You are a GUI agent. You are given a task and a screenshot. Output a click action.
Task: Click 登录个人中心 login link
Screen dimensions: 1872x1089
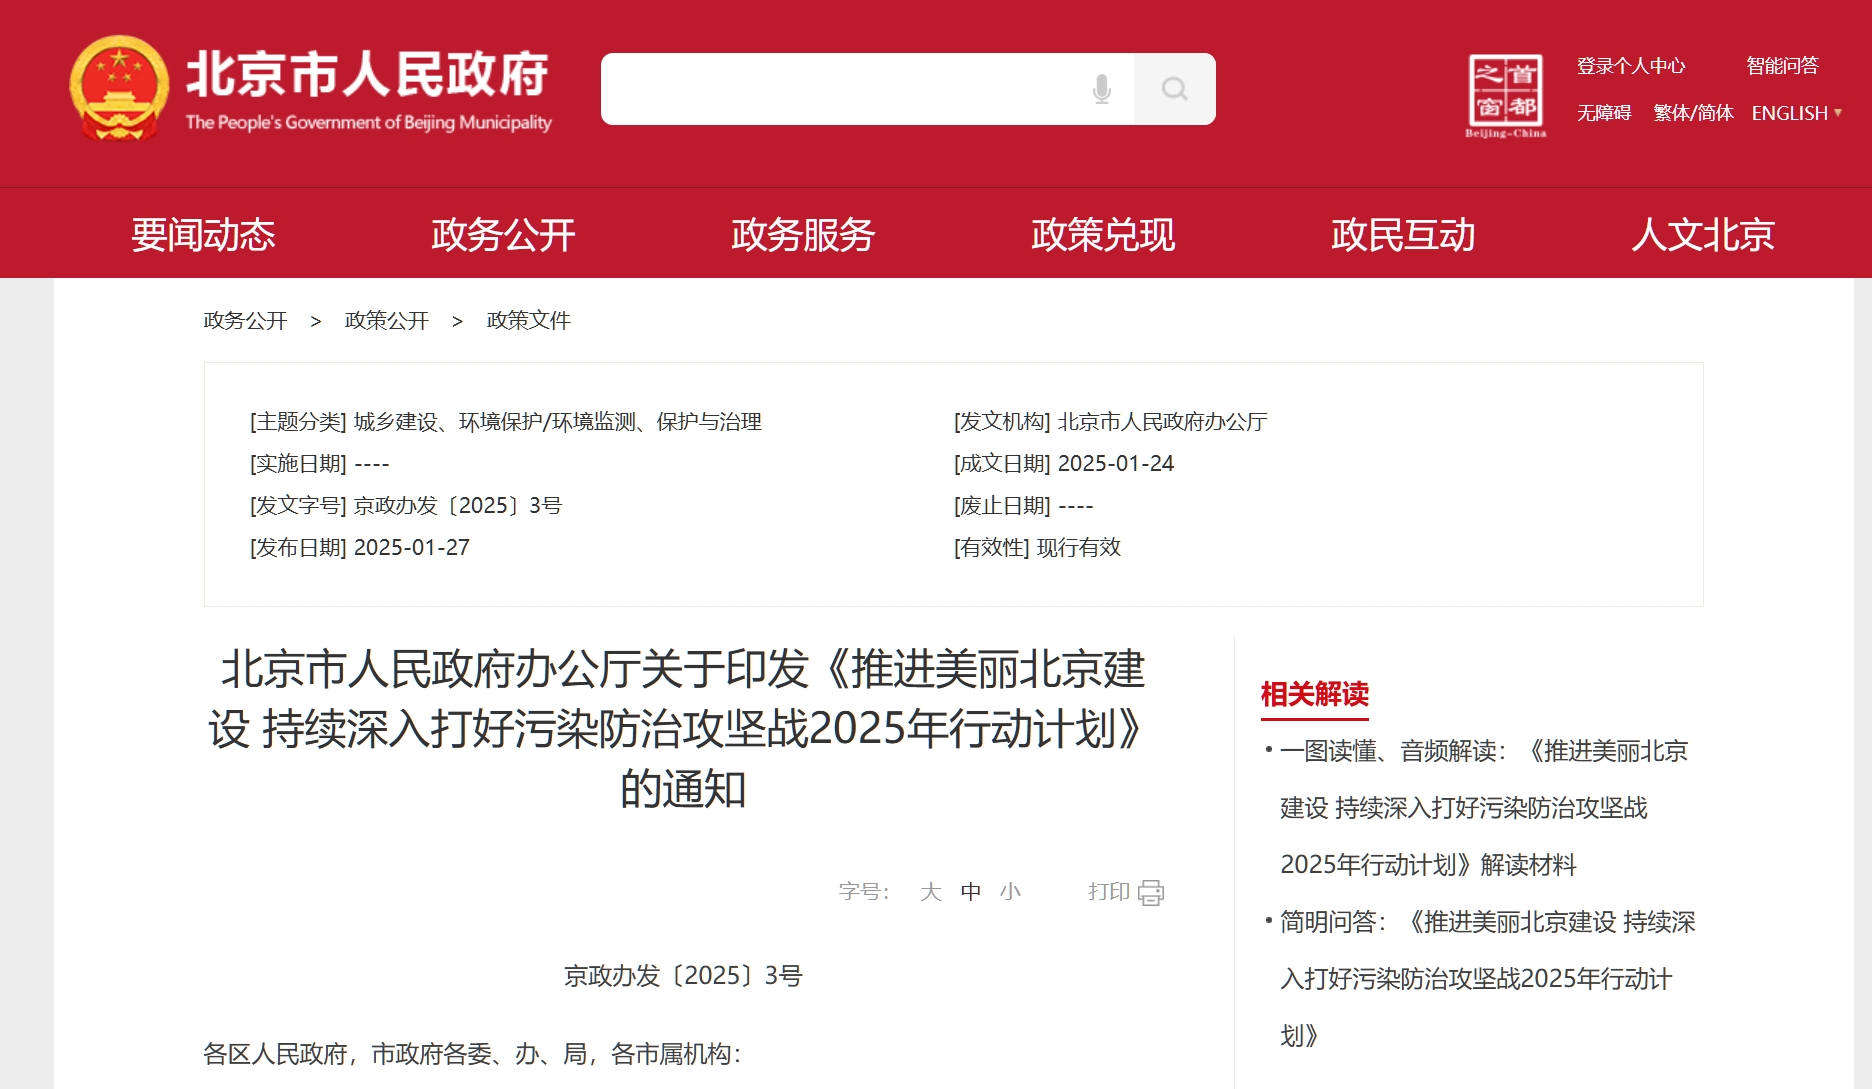(1630, 66)
